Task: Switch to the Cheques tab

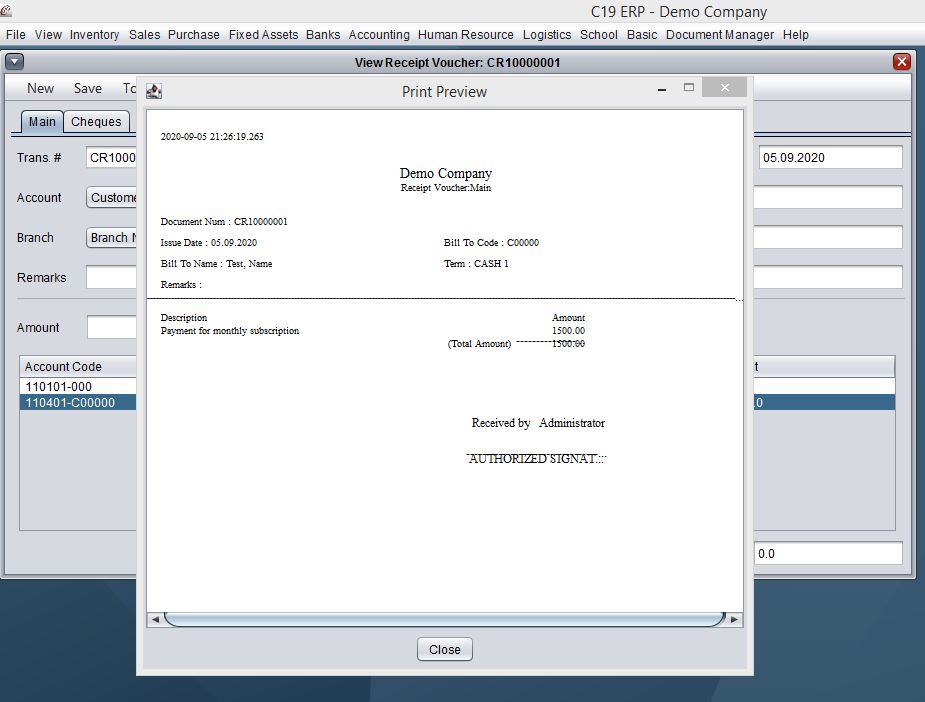Action: (96, 121)
